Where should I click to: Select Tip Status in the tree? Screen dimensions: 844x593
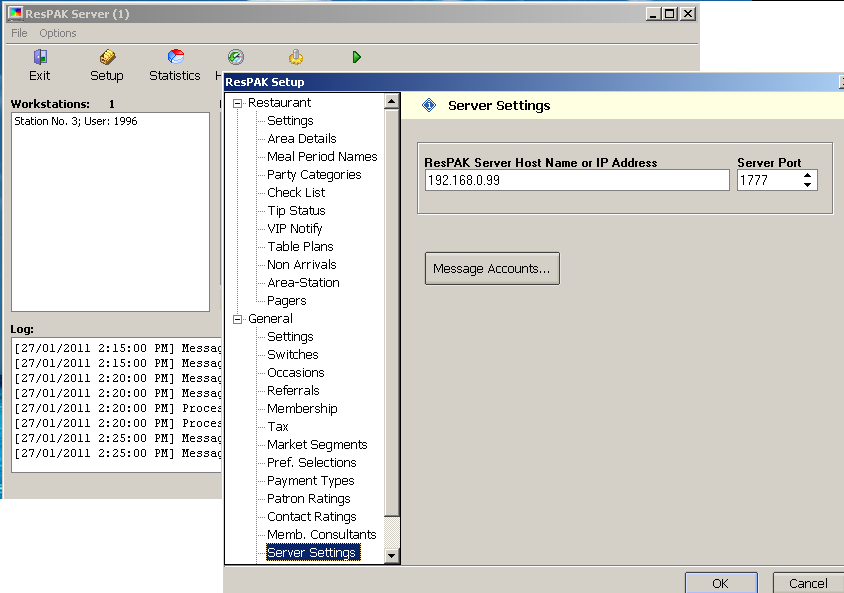tap(296, 210)
